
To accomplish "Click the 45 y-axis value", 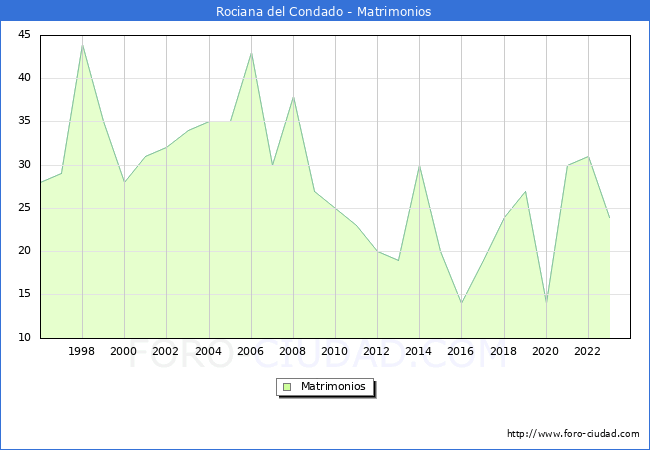I will [x=24, y=34].
